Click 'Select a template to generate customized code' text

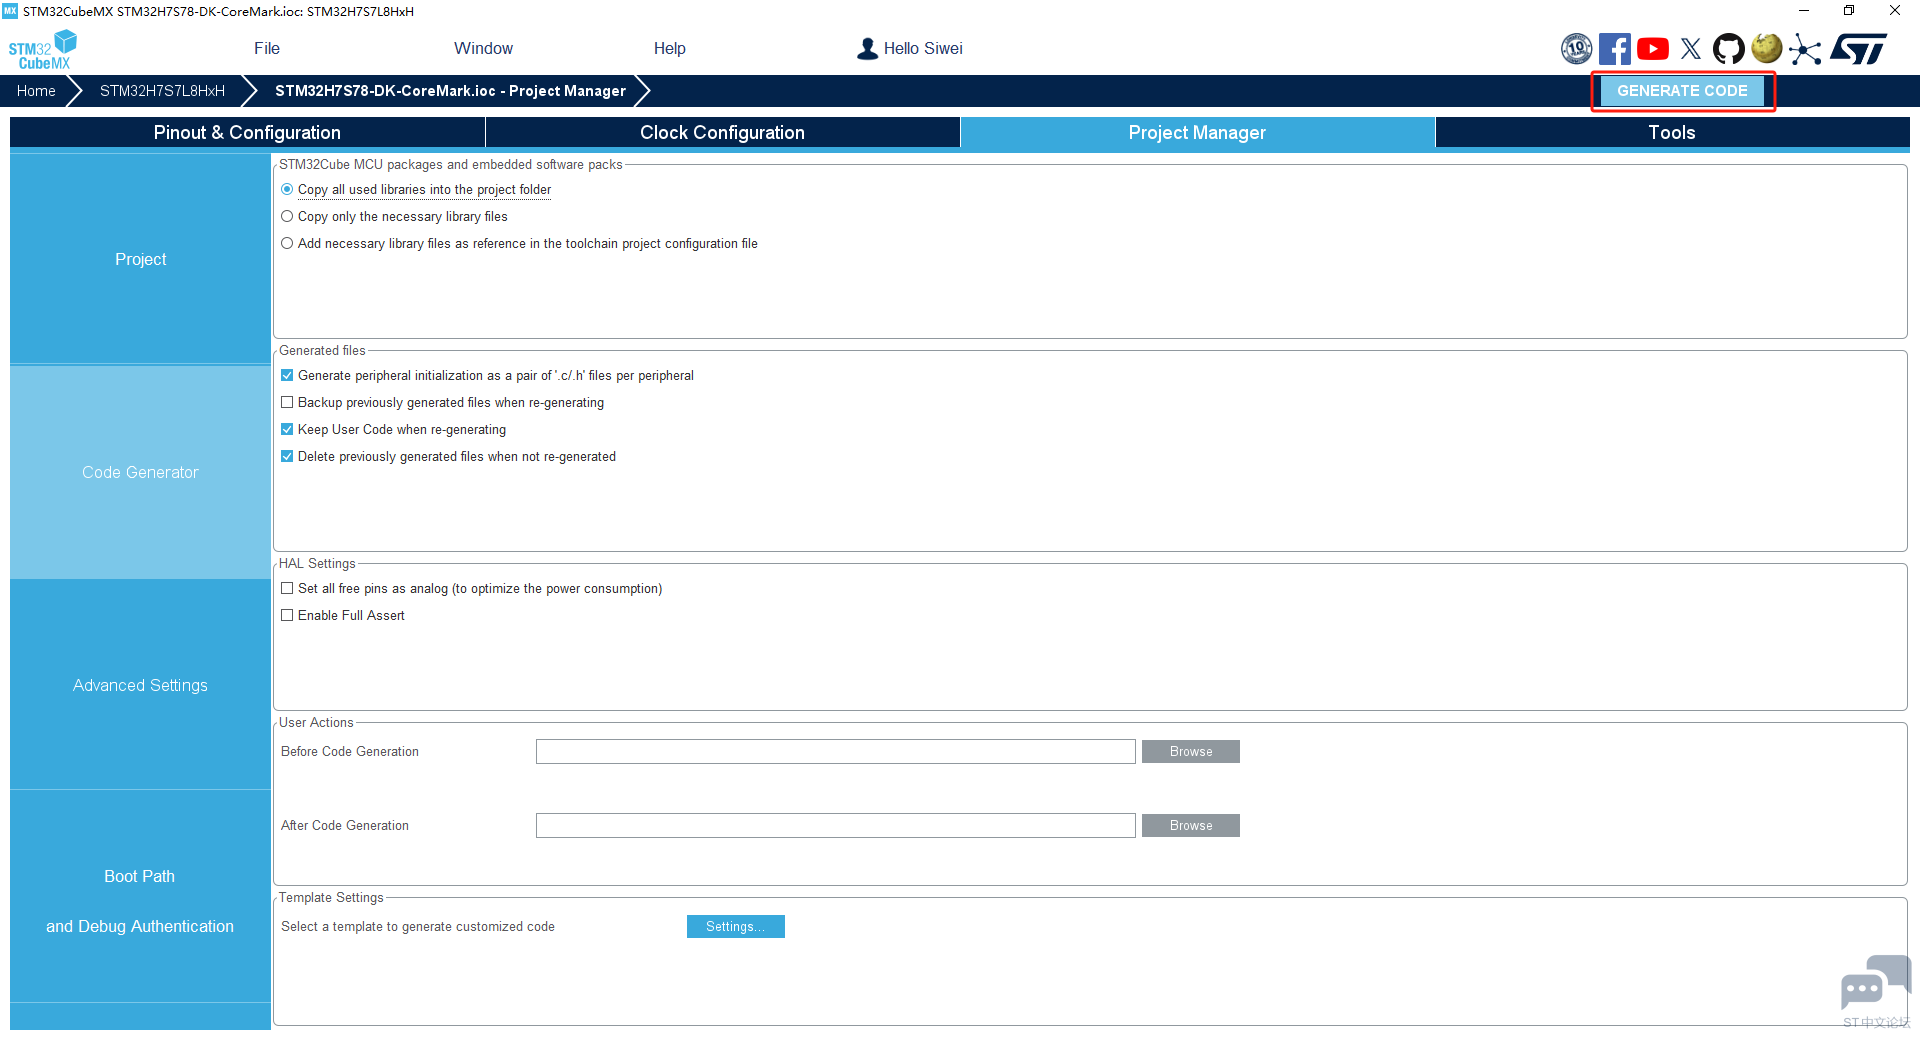point(418,927)
